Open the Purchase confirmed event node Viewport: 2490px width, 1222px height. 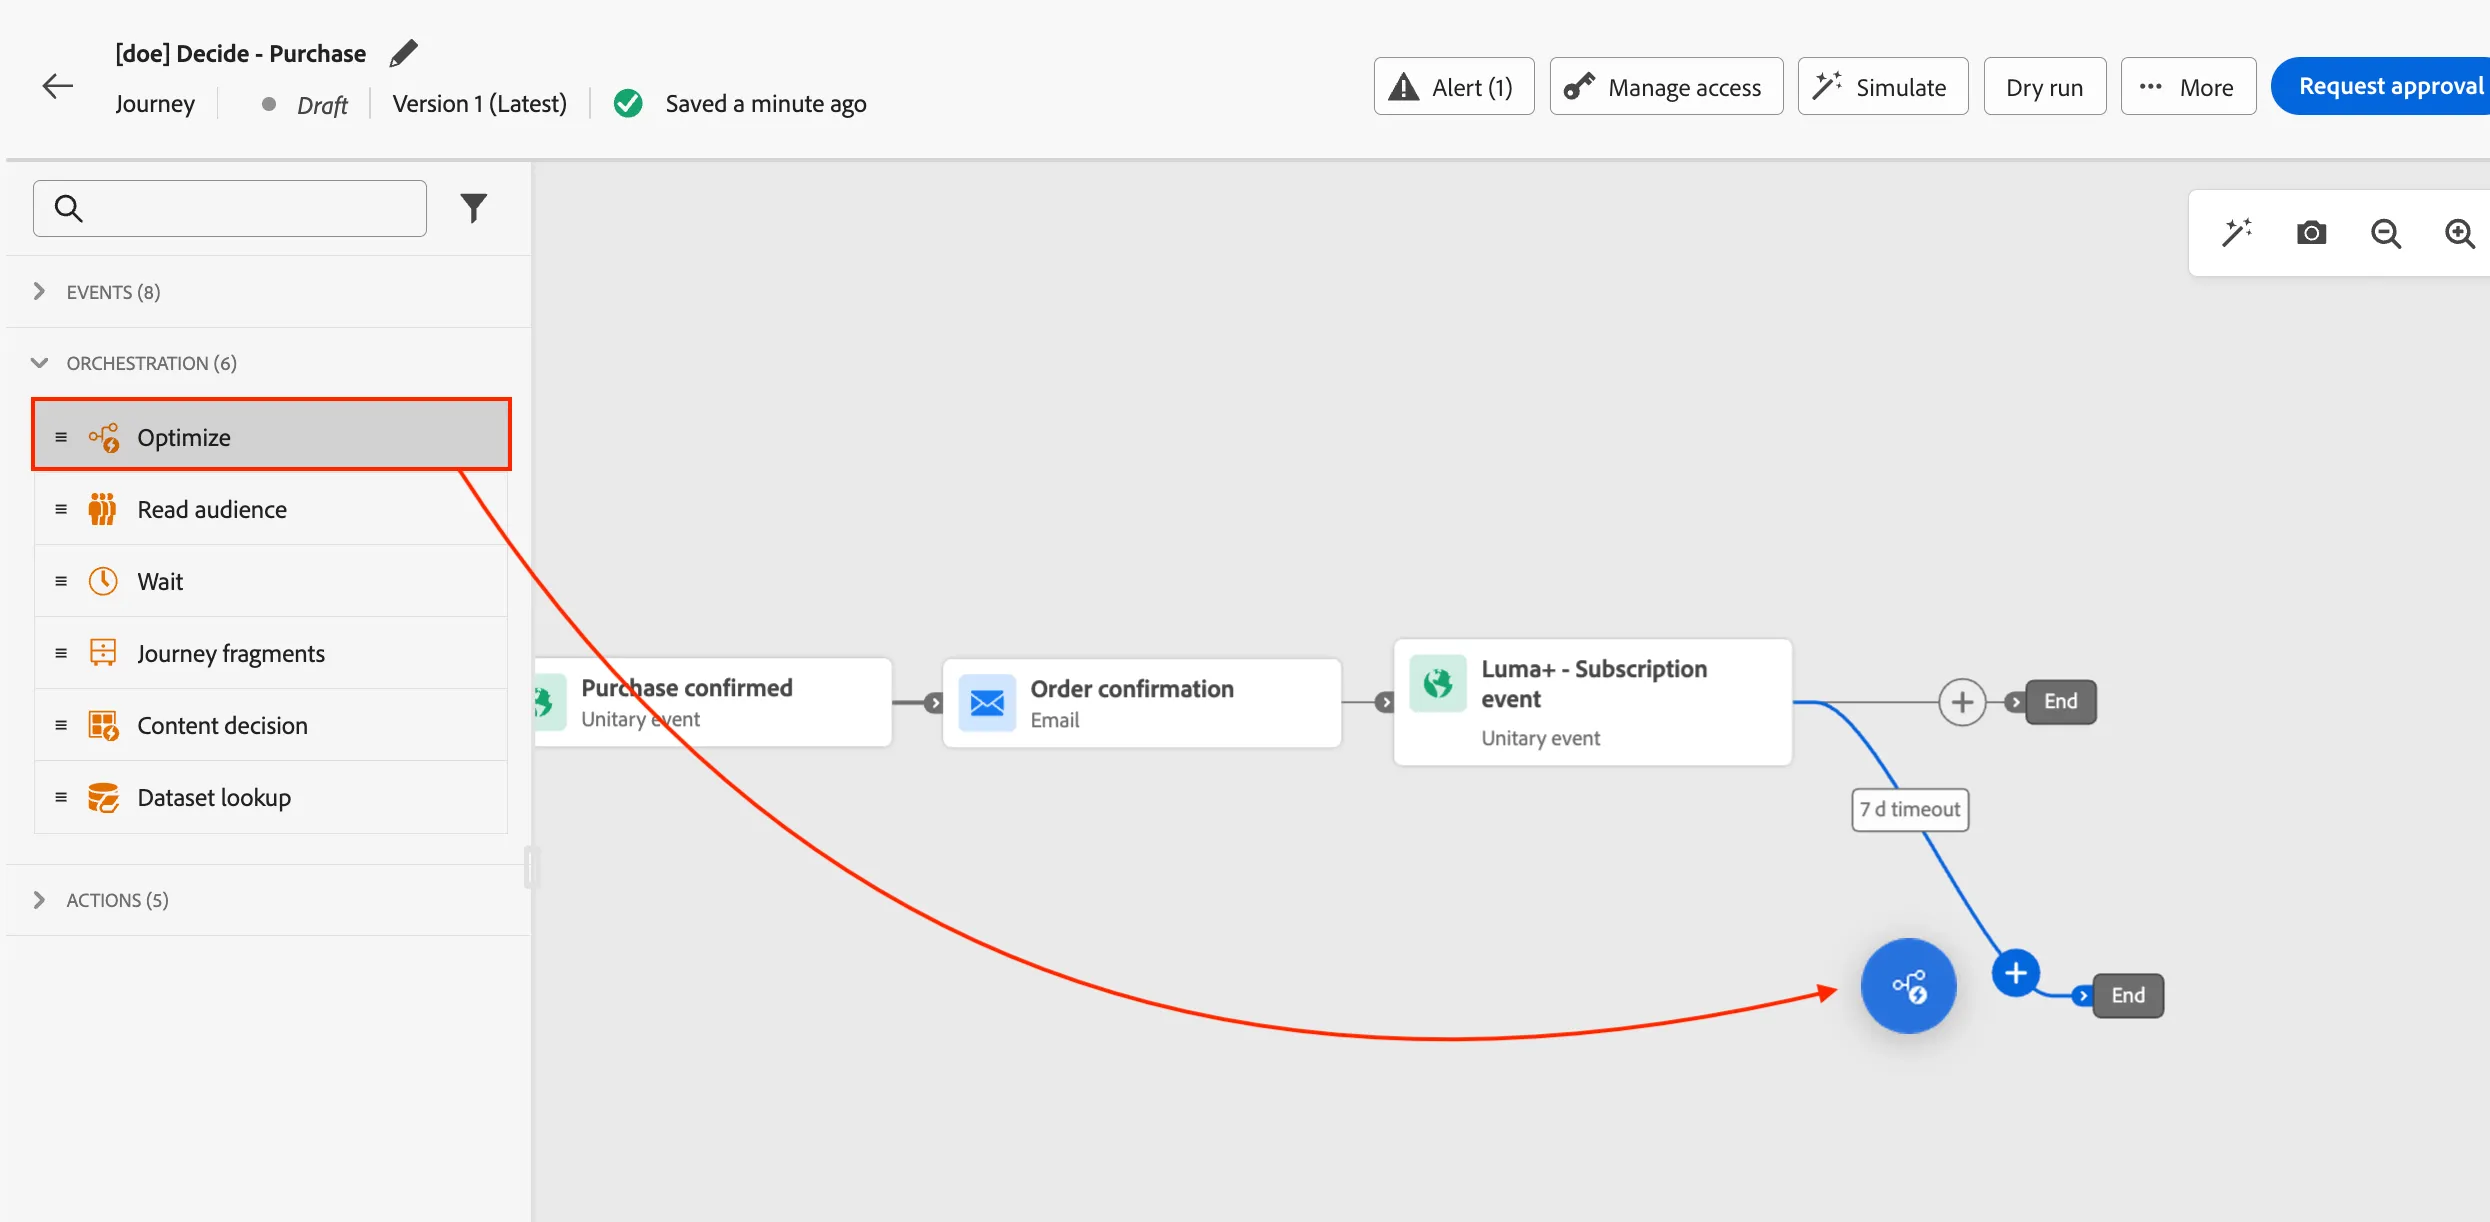coord(713,702)
